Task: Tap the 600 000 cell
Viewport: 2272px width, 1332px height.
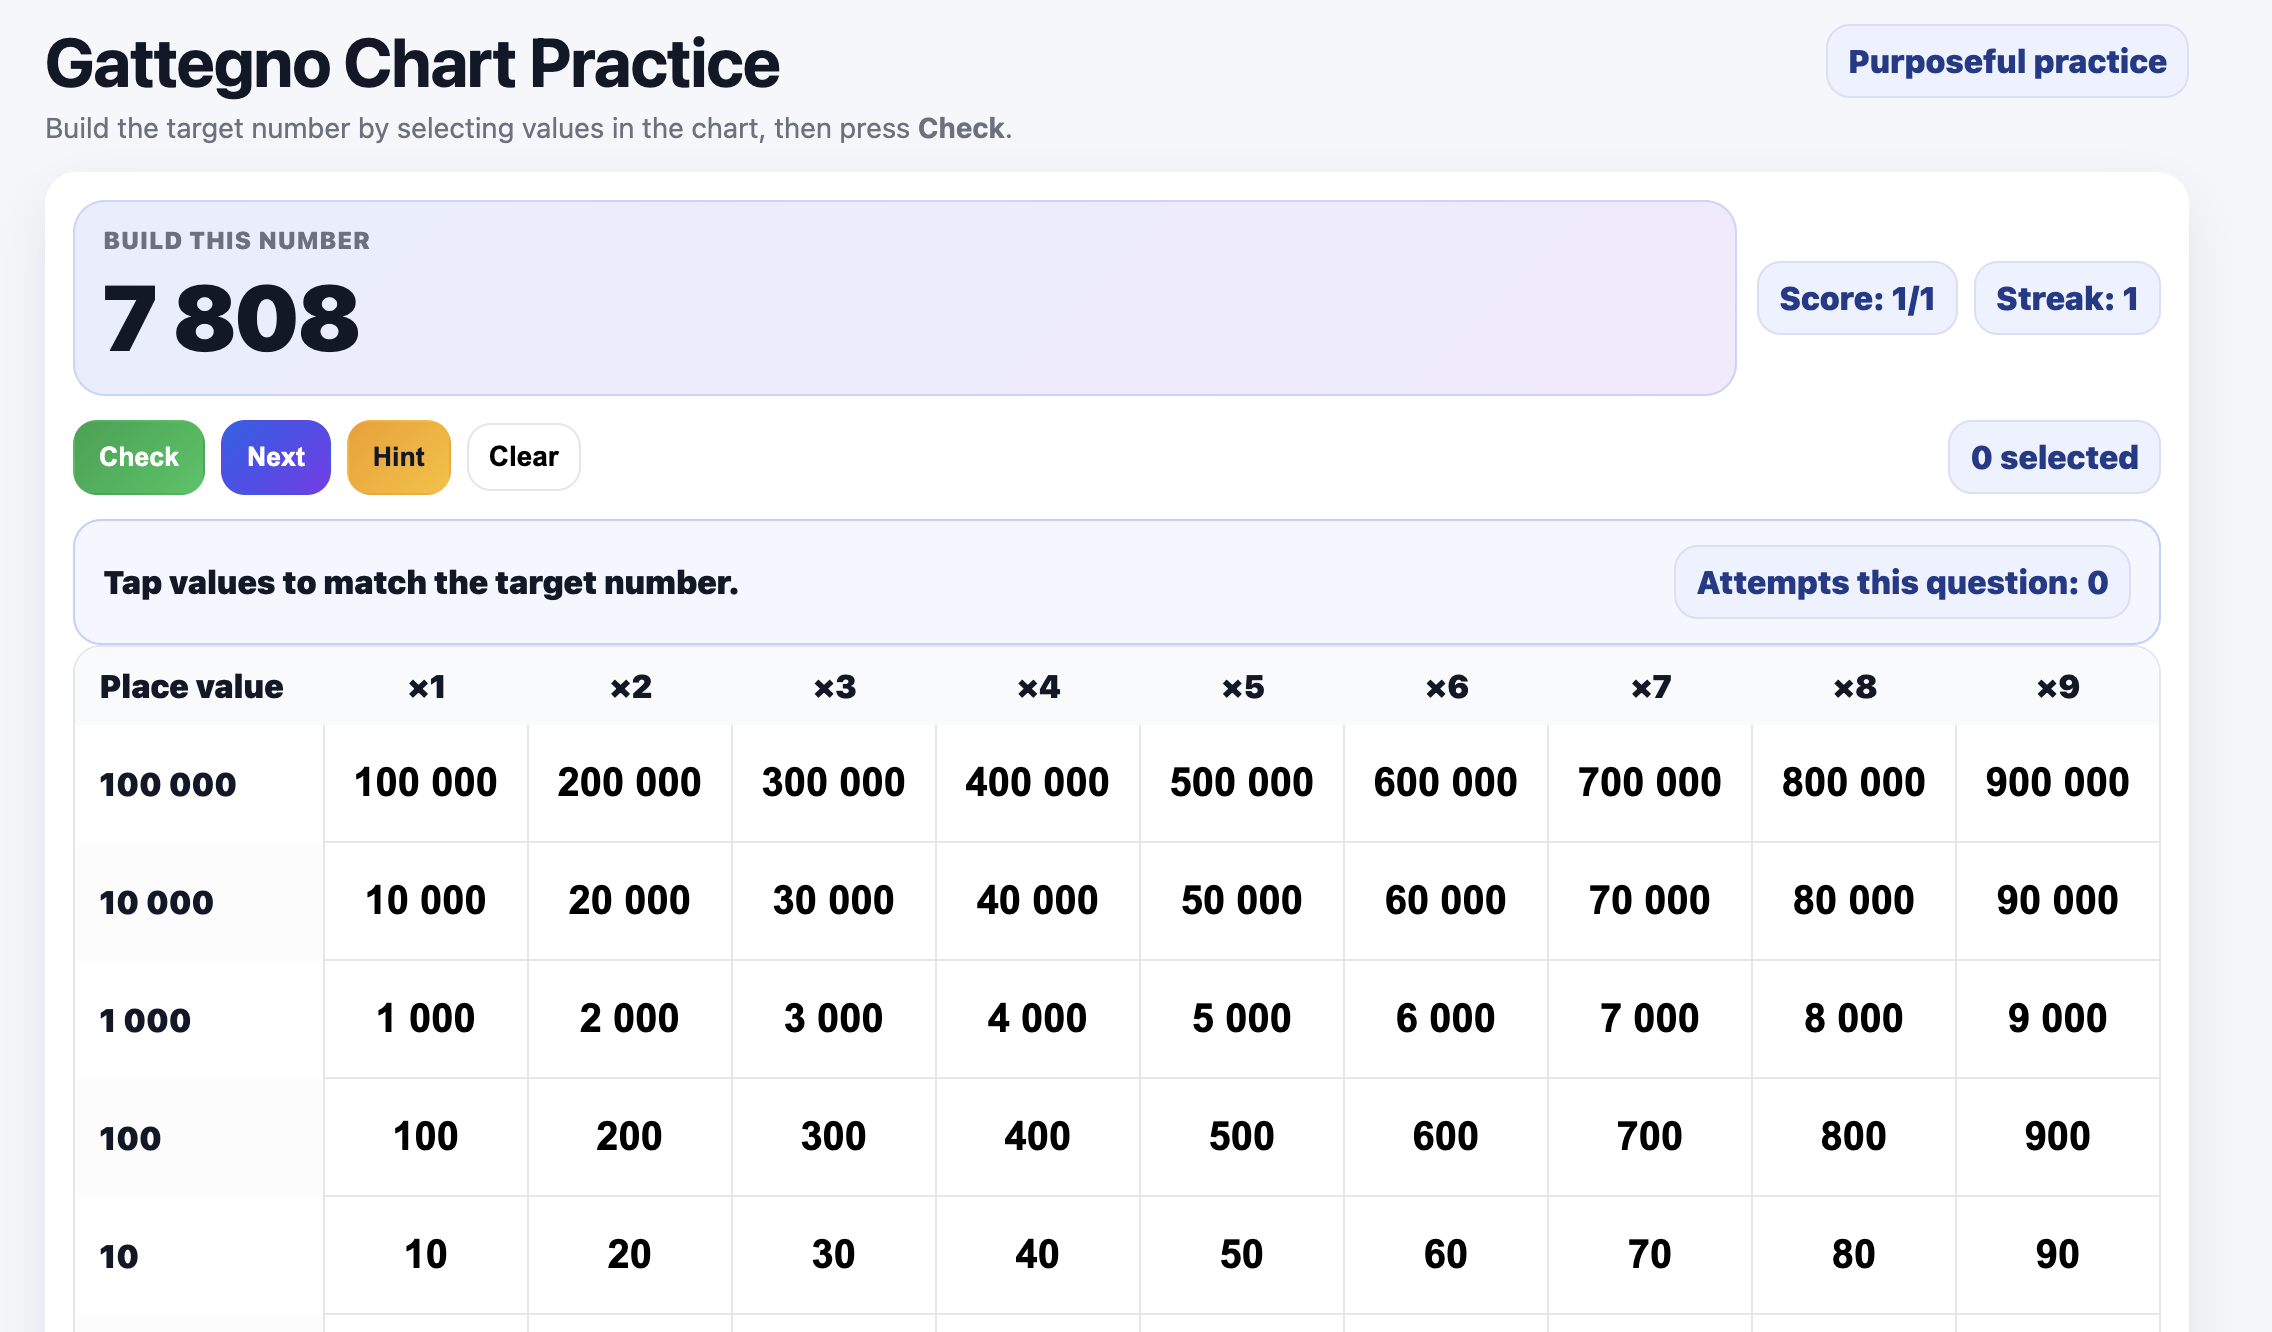Action: (x=1445, y=782)
